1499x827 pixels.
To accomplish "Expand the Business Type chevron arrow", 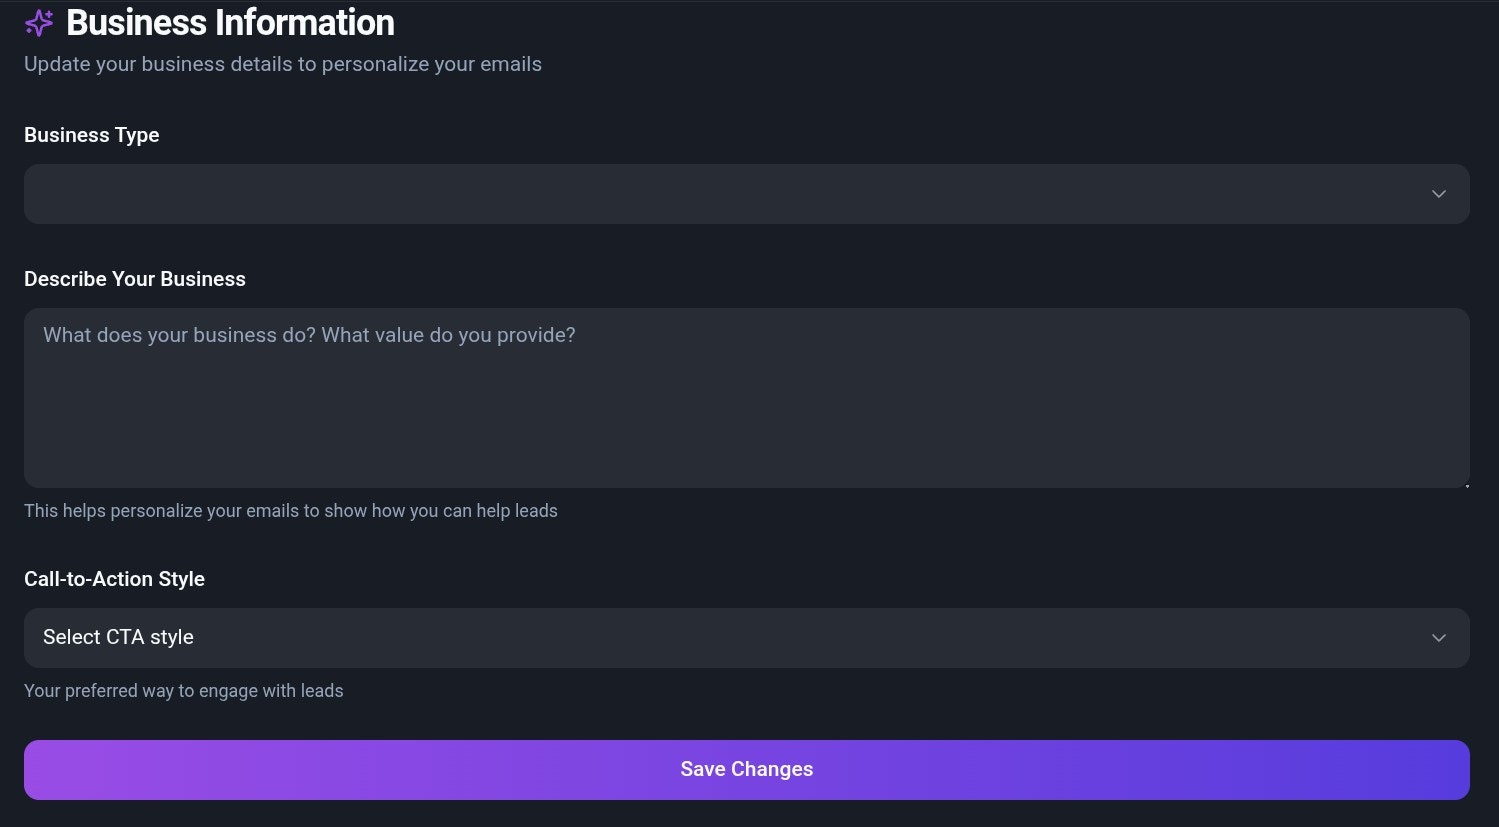I will (1438, 194).
